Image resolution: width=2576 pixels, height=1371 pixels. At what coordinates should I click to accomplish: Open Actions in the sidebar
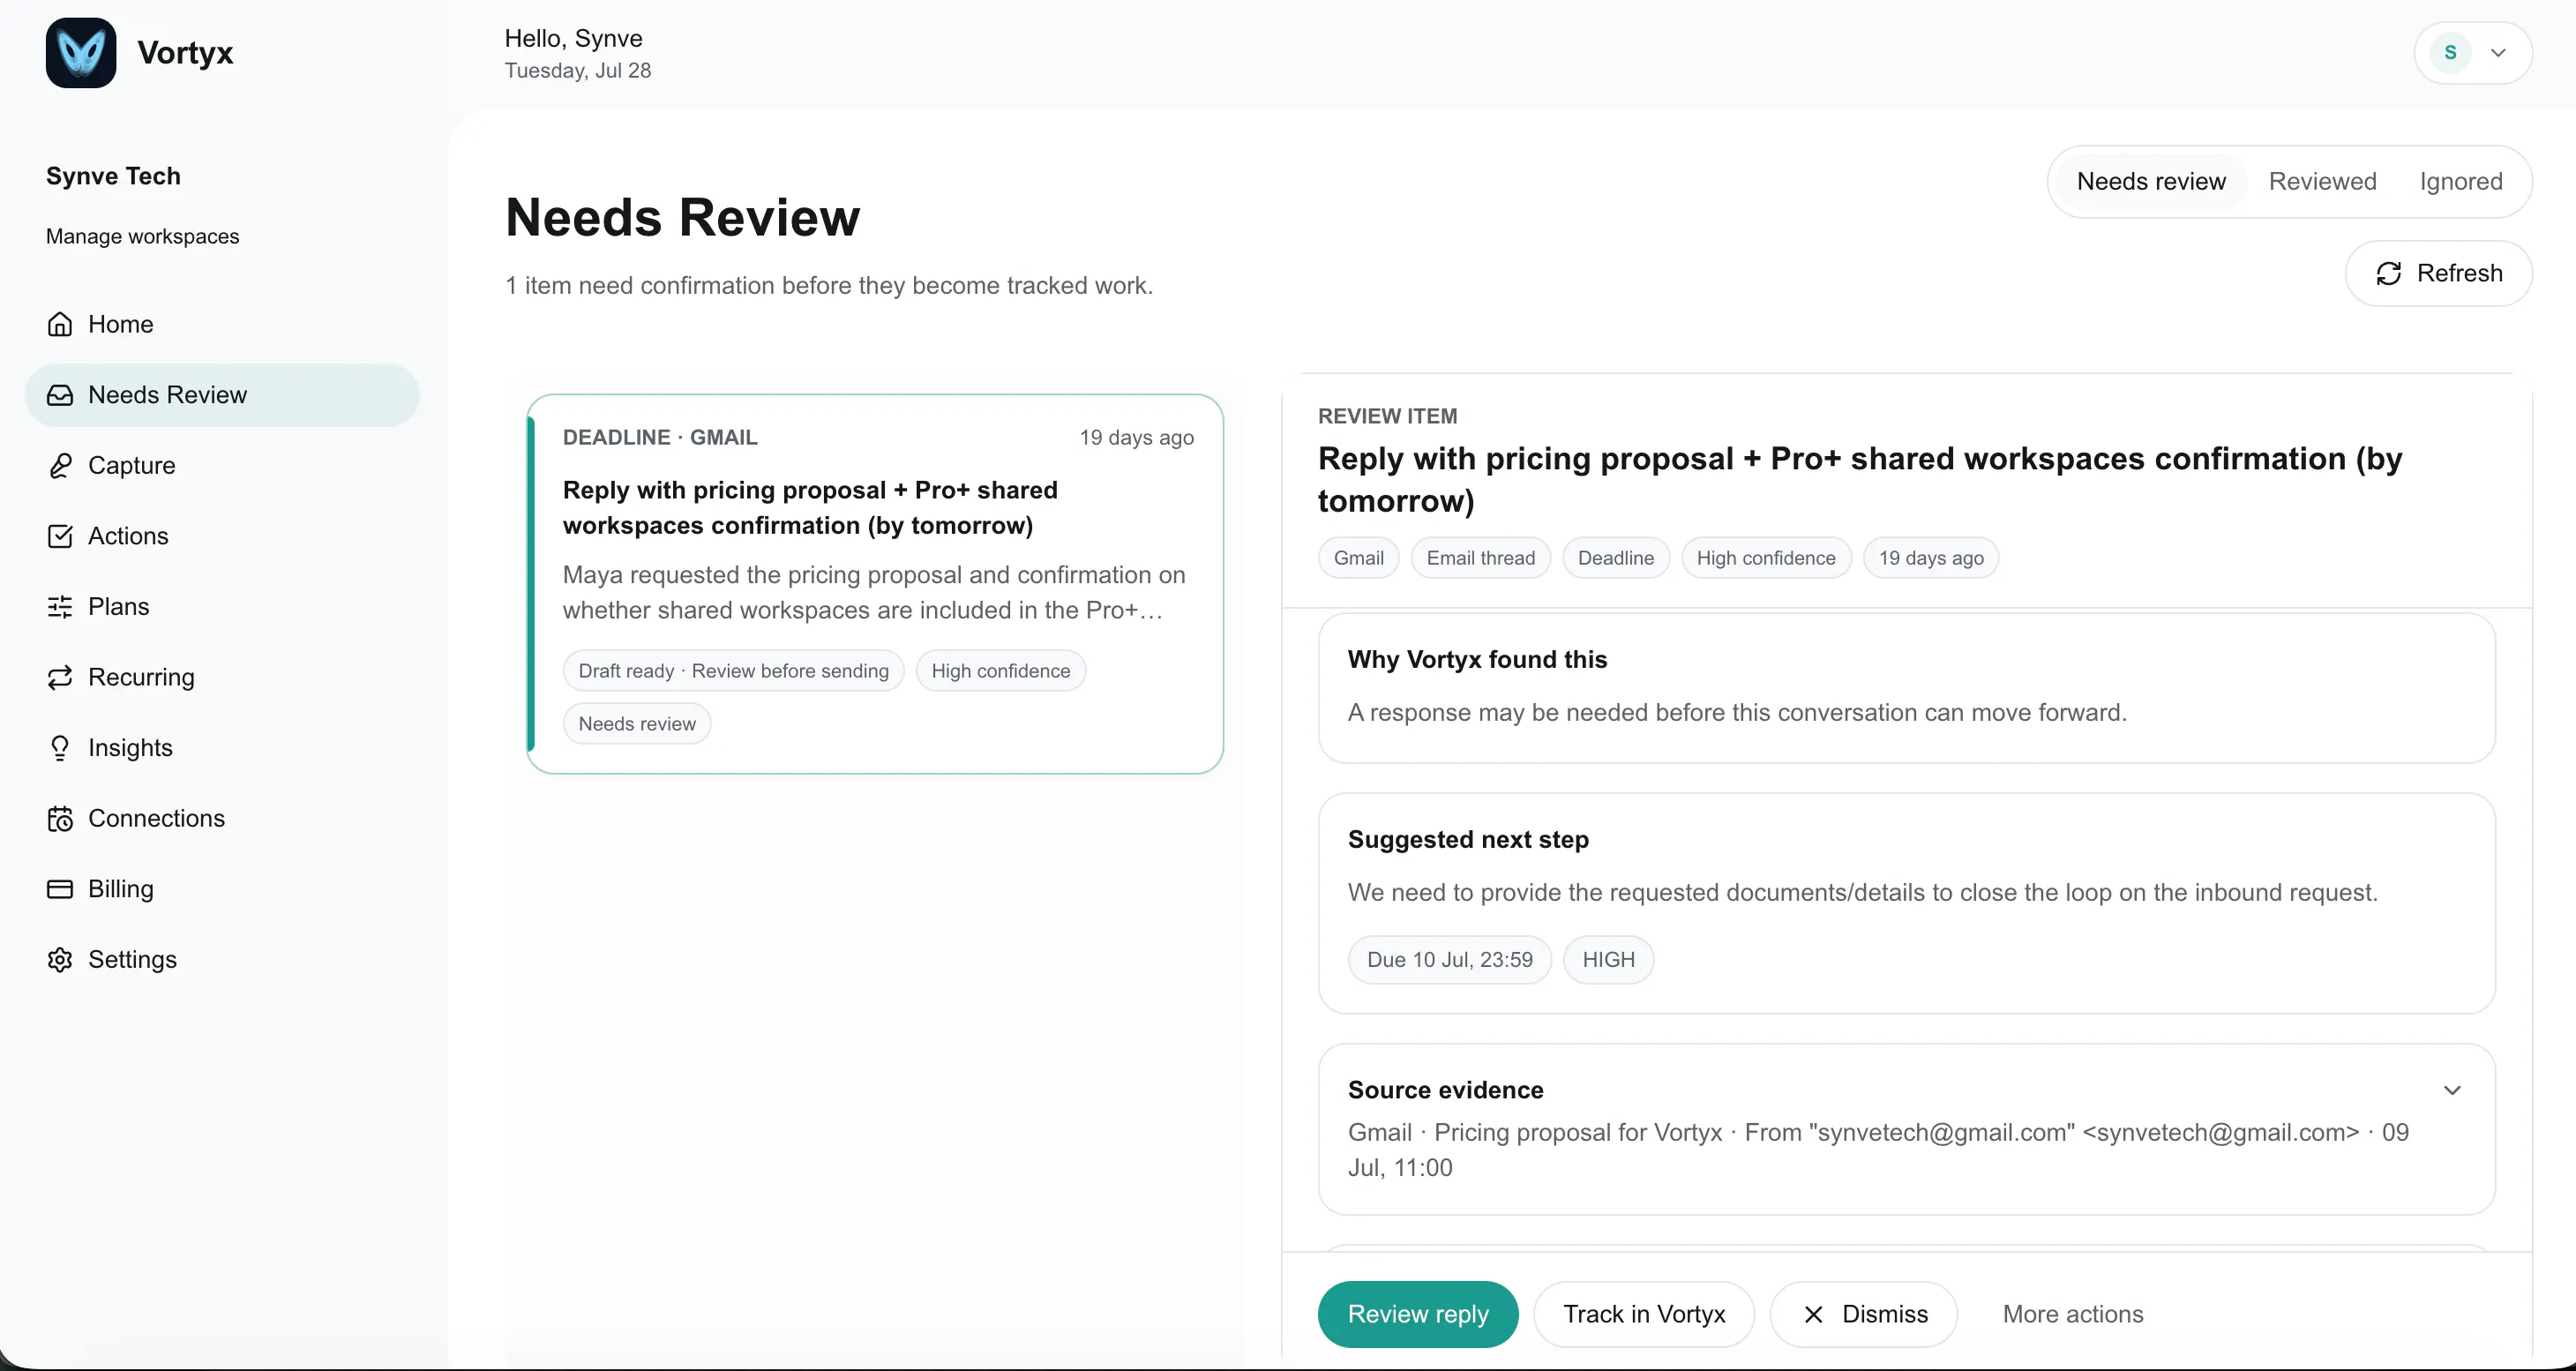[222, 536]
